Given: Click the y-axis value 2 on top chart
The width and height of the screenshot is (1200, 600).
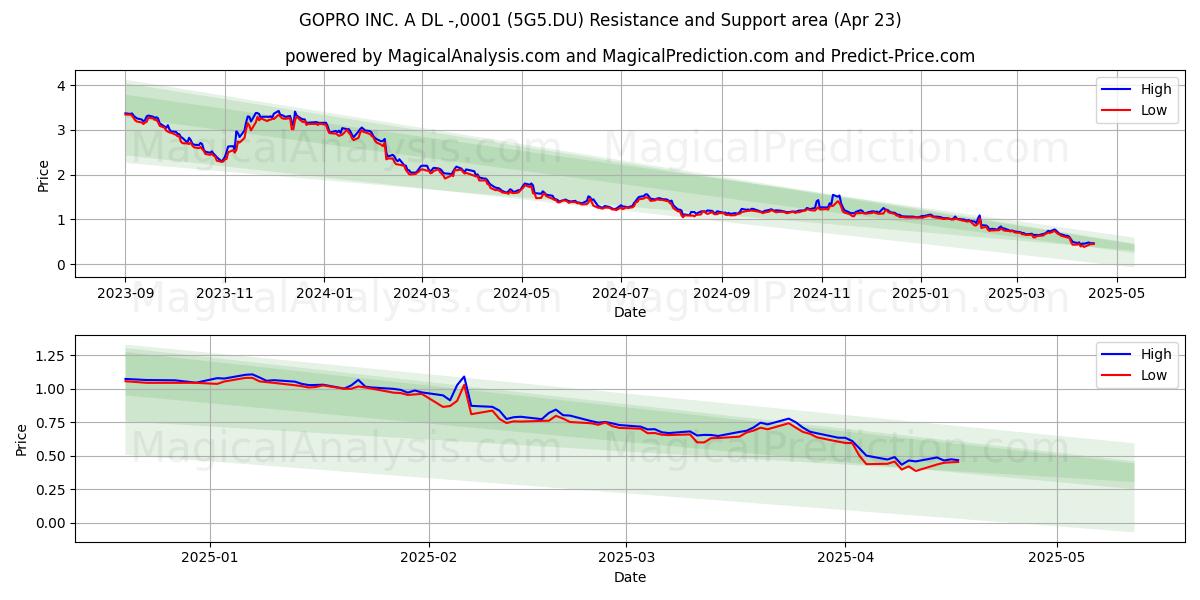Looking at the screenshot, I should [x=61, y=175].
